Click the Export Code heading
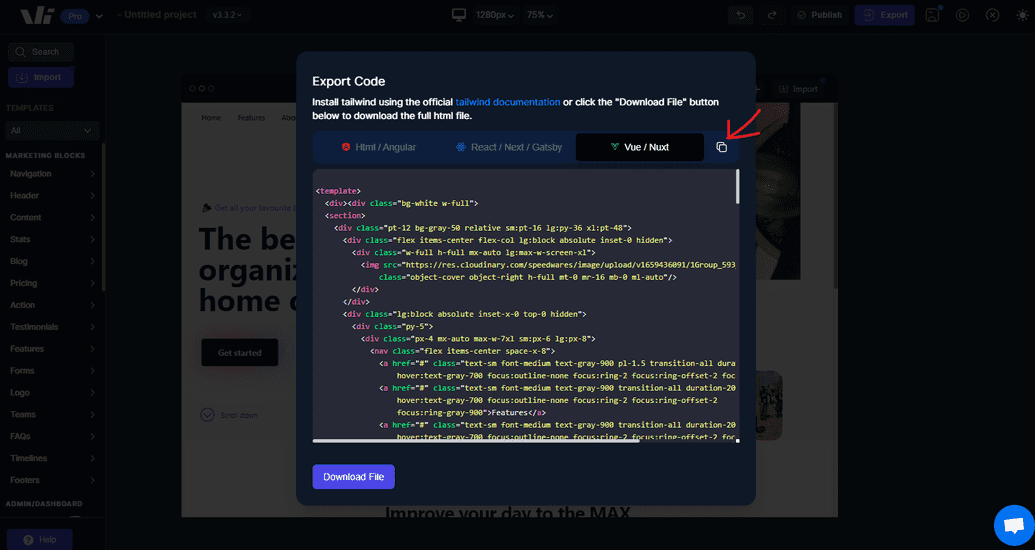 (349, 82)
